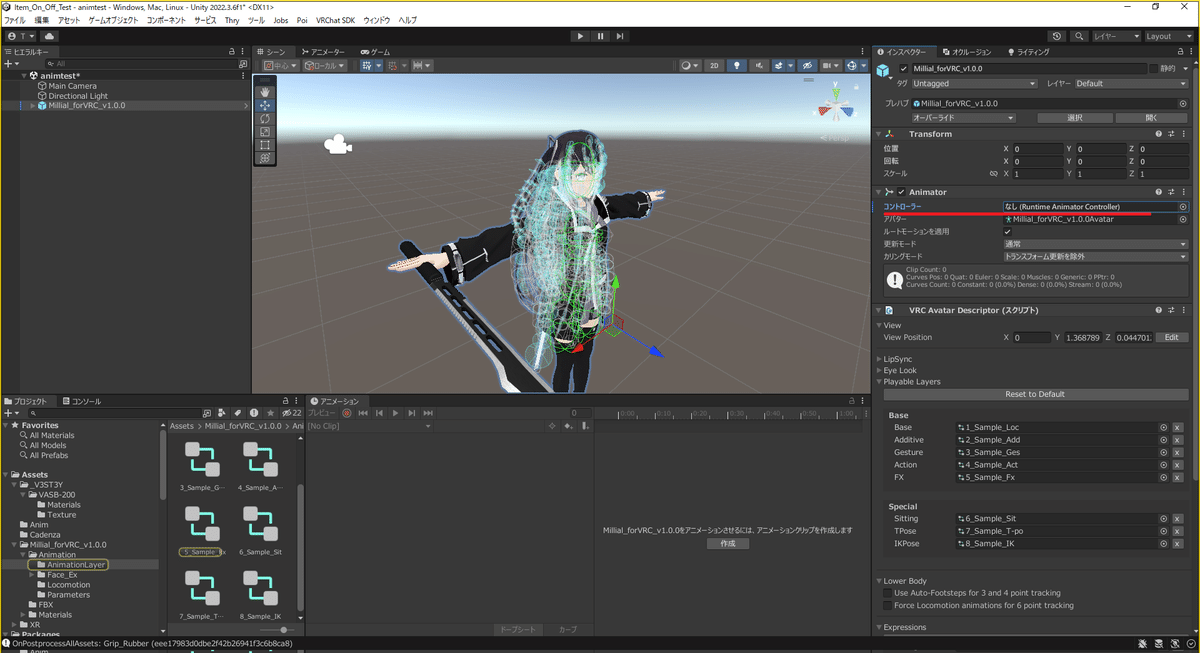Click the 開く prefab button
This screenshot has height=653, width=1200.
(x=1151, y=118)
